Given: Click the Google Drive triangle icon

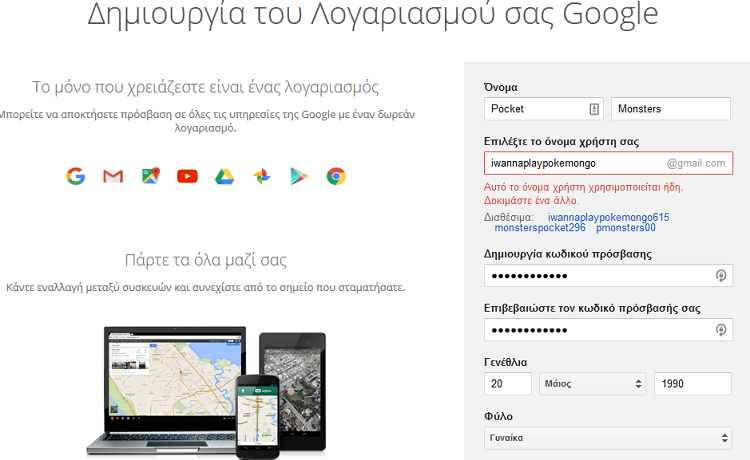Looking at the screenshot, I should click(x=224, y=176).
